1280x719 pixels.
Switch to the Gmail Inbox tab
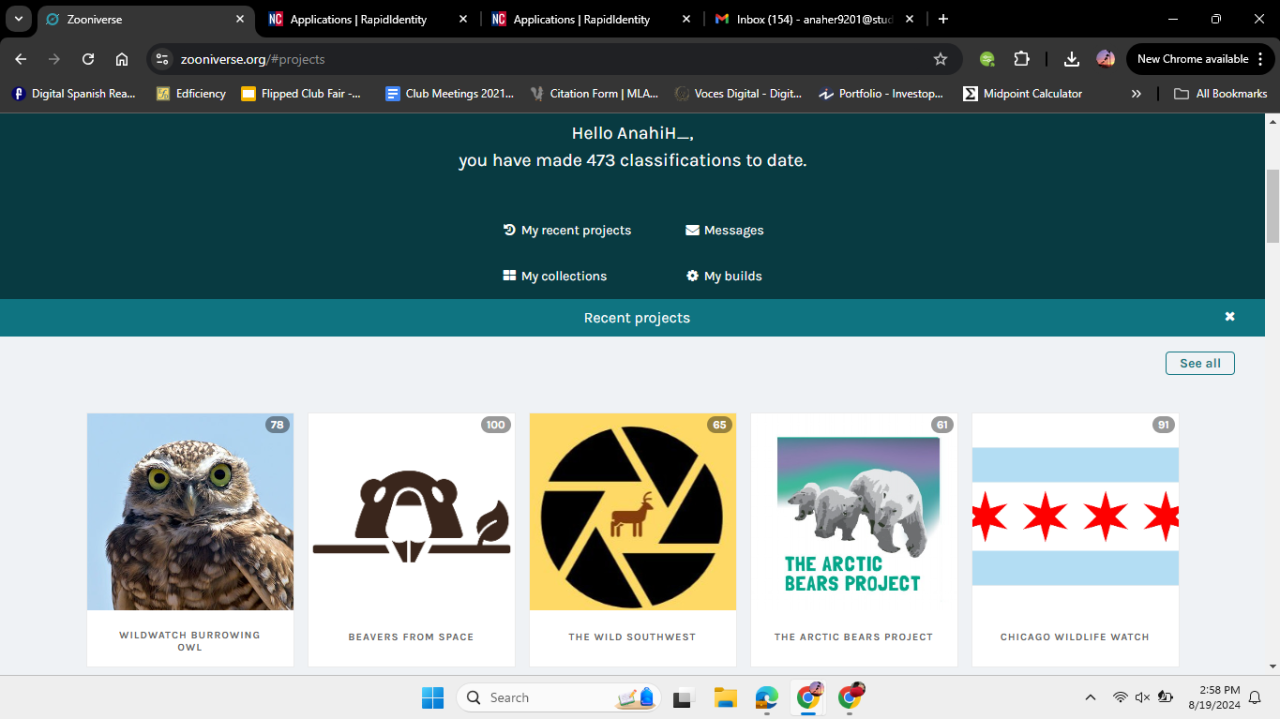tap(813, 19)
